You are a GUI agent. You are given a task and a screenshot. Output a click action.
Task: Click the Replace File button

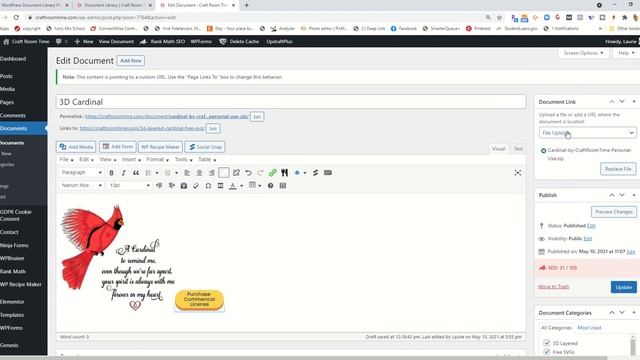(x=618, y=169)
